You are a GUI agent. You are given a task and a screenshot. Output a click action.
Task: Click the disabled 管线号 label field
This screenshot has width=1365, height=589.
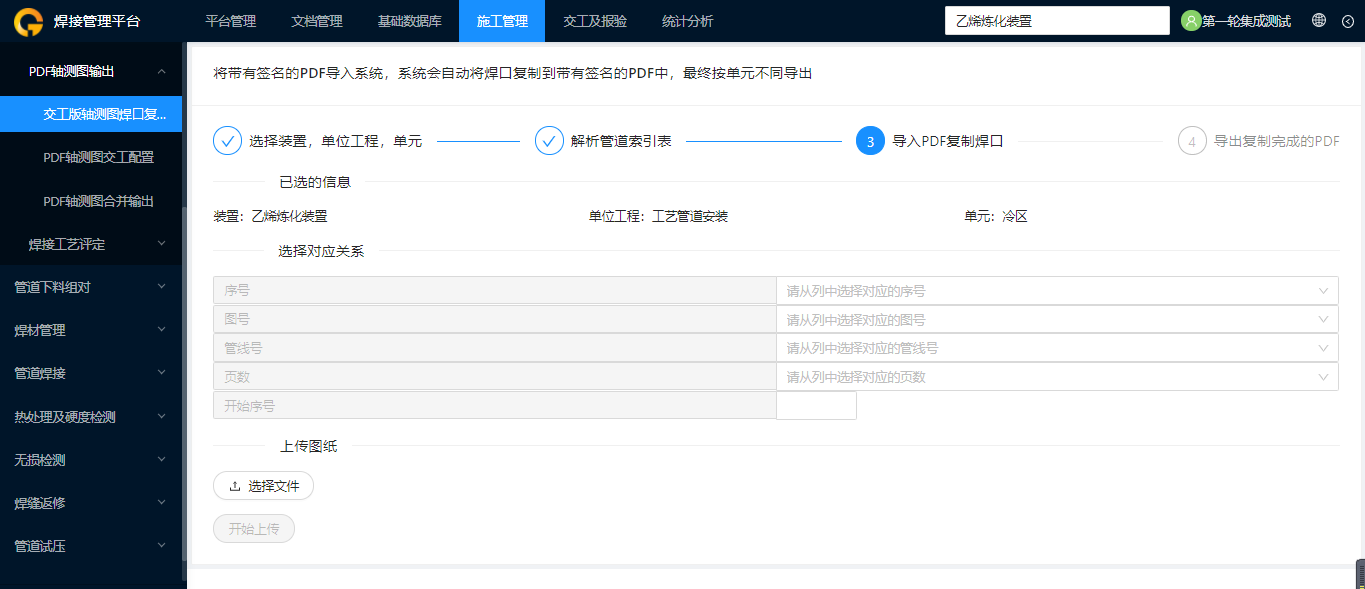pyautogui.click(x=495, y=348)
